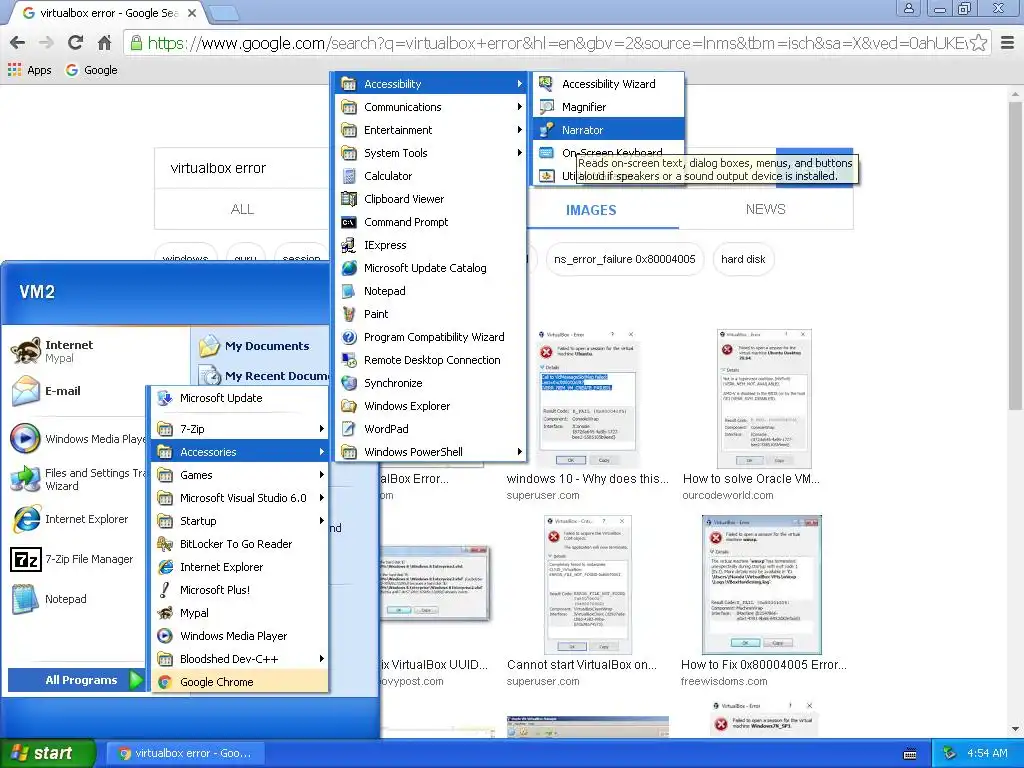Screen dimensions: 1024x768
Task: Switch to the ALL search tab
Action: tap(242, 209)
